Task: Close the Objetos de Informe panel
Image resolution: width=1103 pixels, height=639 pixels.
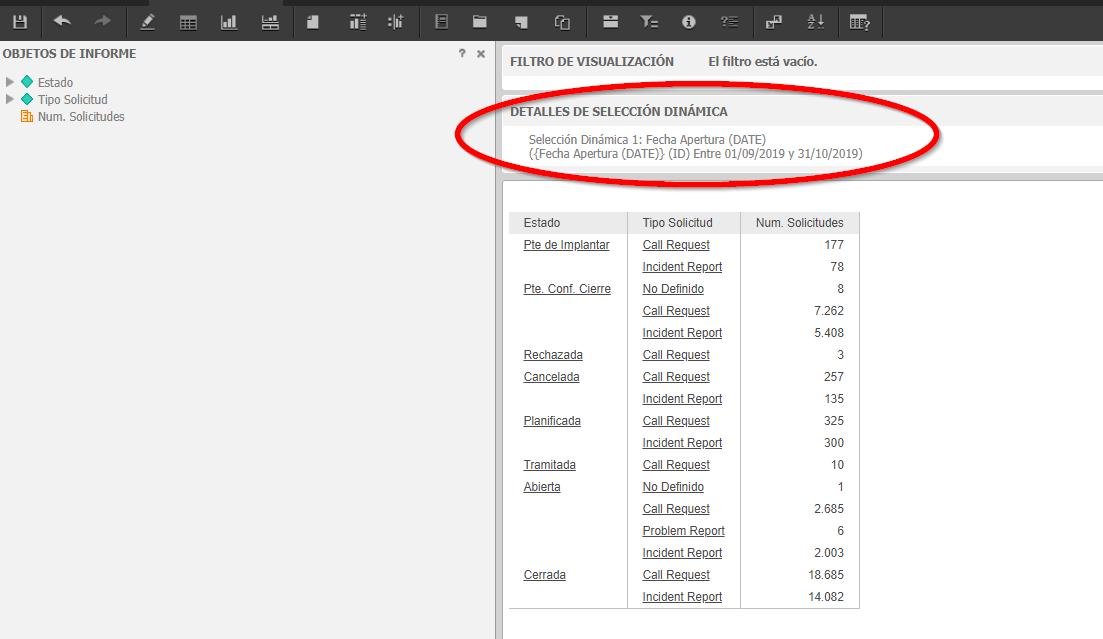Action: pyautogui.click(x=481, y=53)
